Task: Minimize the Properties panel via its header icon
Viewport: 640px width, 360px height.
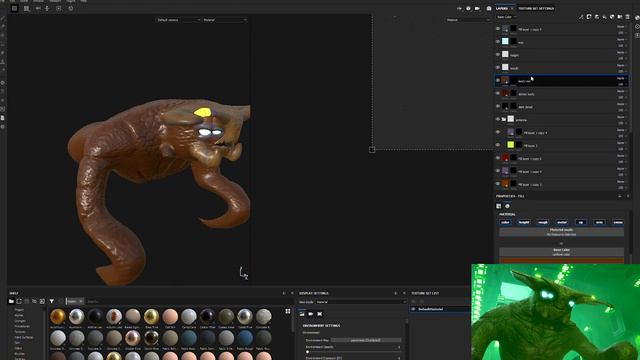Action: coord(620,196)
